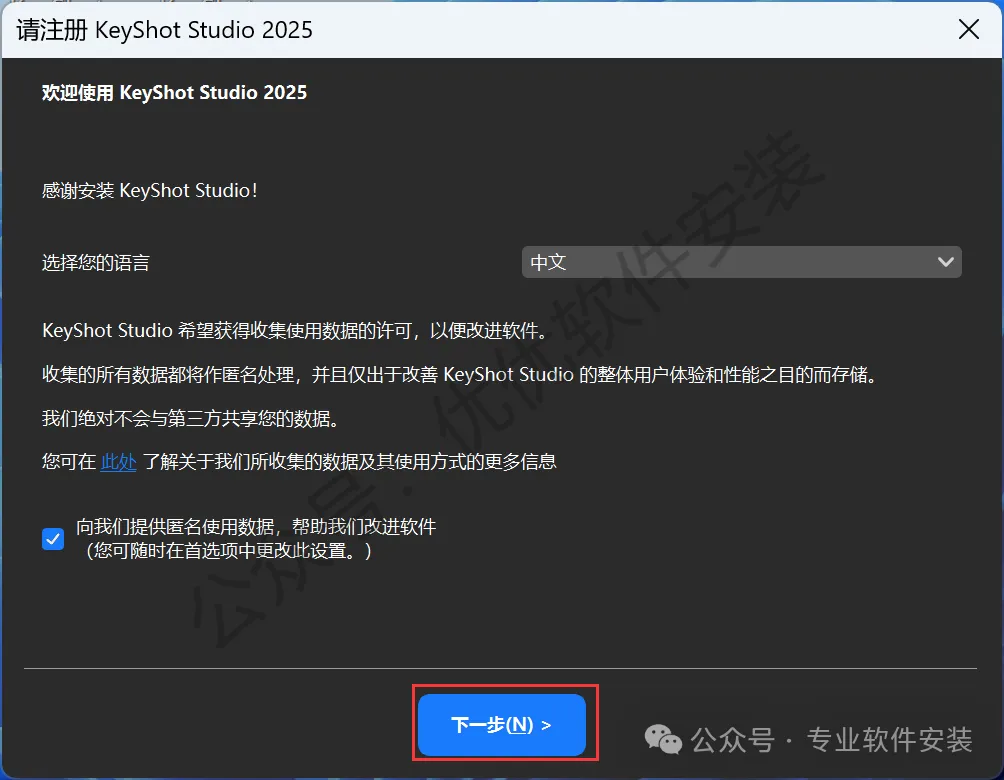Open the 此处 data information link
This screenshot has width=1004, height=780.
click(x=118, y=462)
